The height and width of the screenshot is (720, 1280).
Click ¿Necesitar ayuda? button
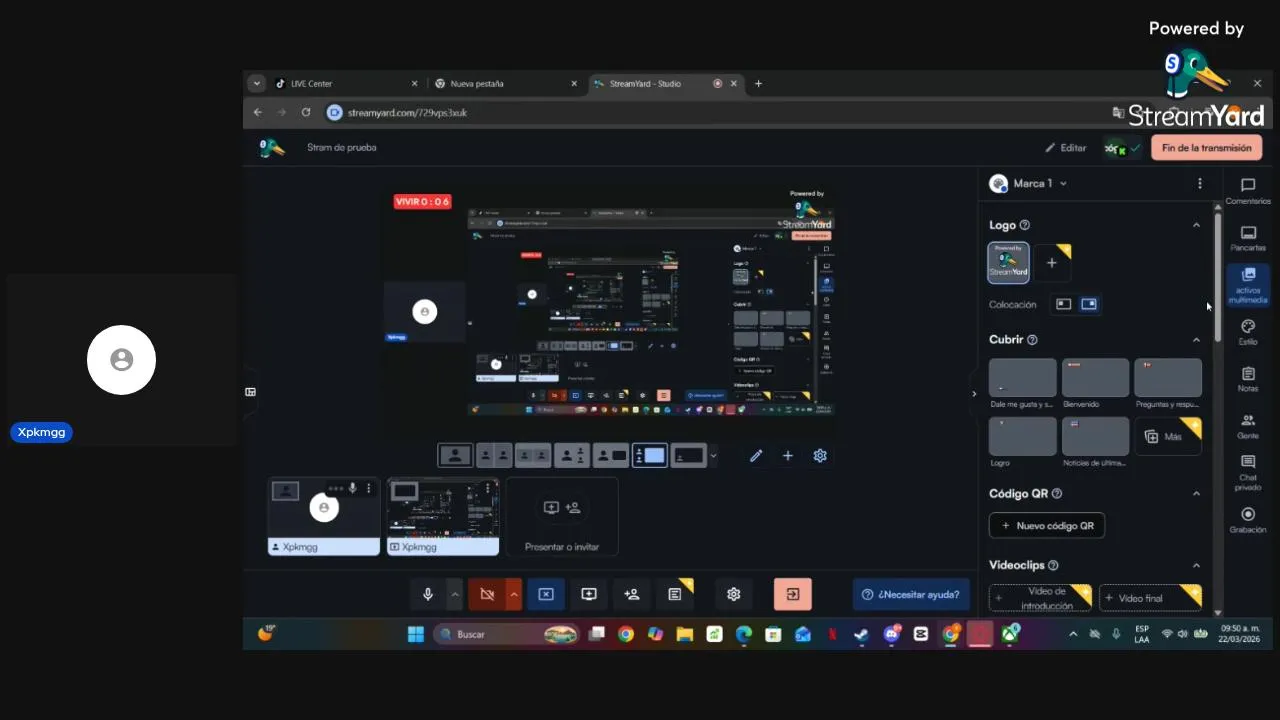tap(911, 594)
